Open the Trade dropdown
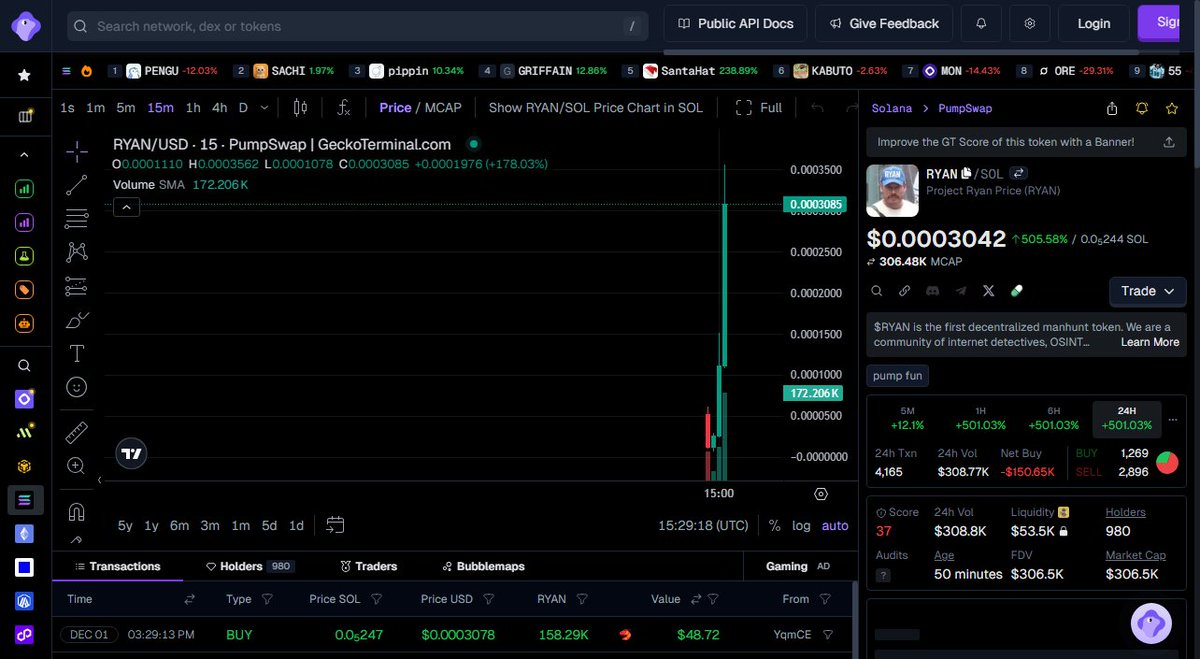 pos(1148,291)
